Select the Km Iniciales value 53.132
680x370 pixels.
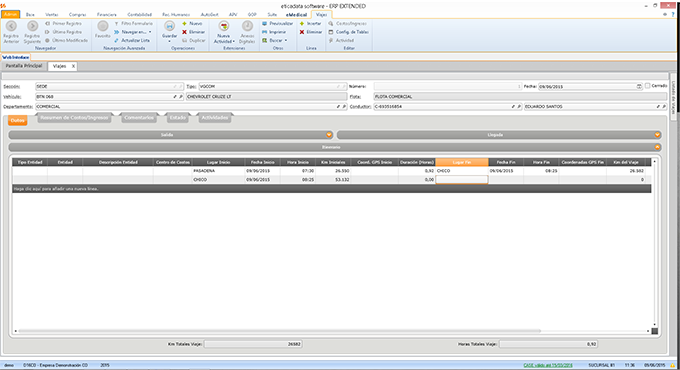(333, 180)
